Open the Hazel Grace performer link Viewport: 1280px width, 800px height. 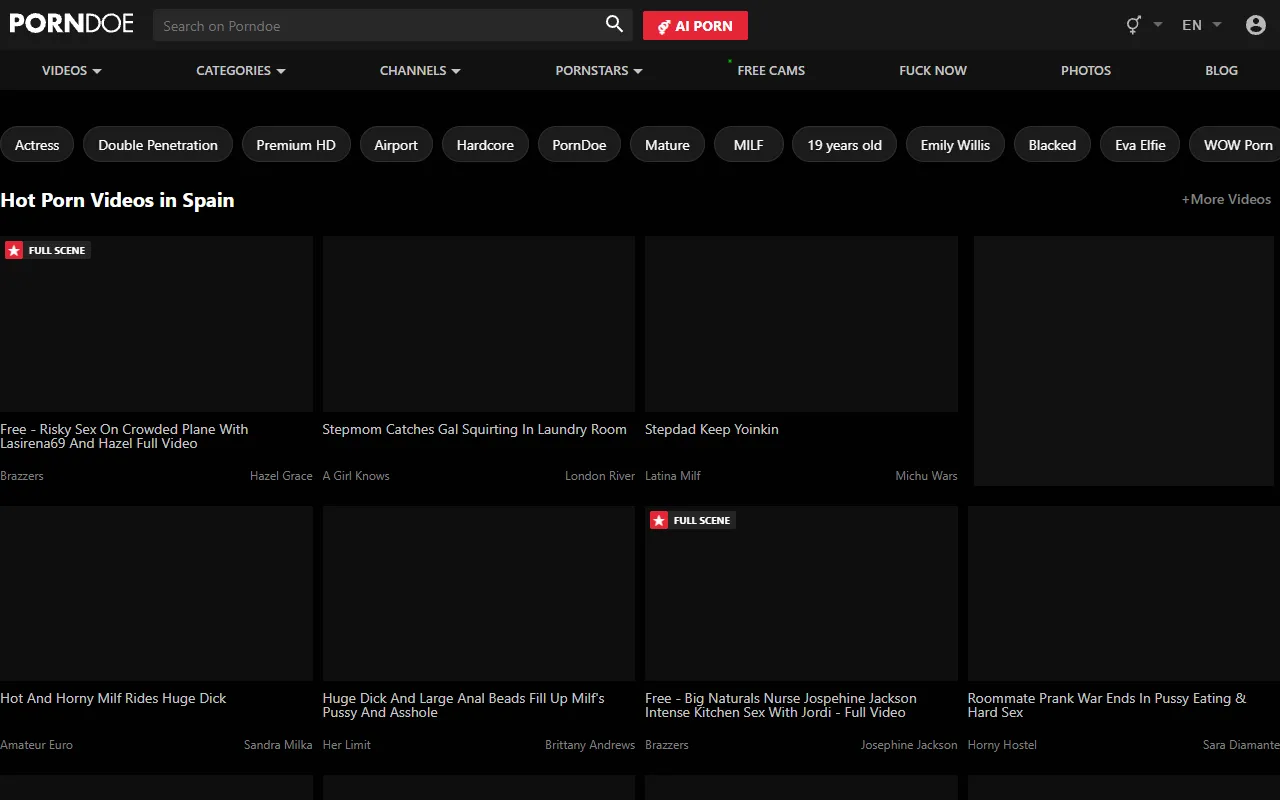281,476
